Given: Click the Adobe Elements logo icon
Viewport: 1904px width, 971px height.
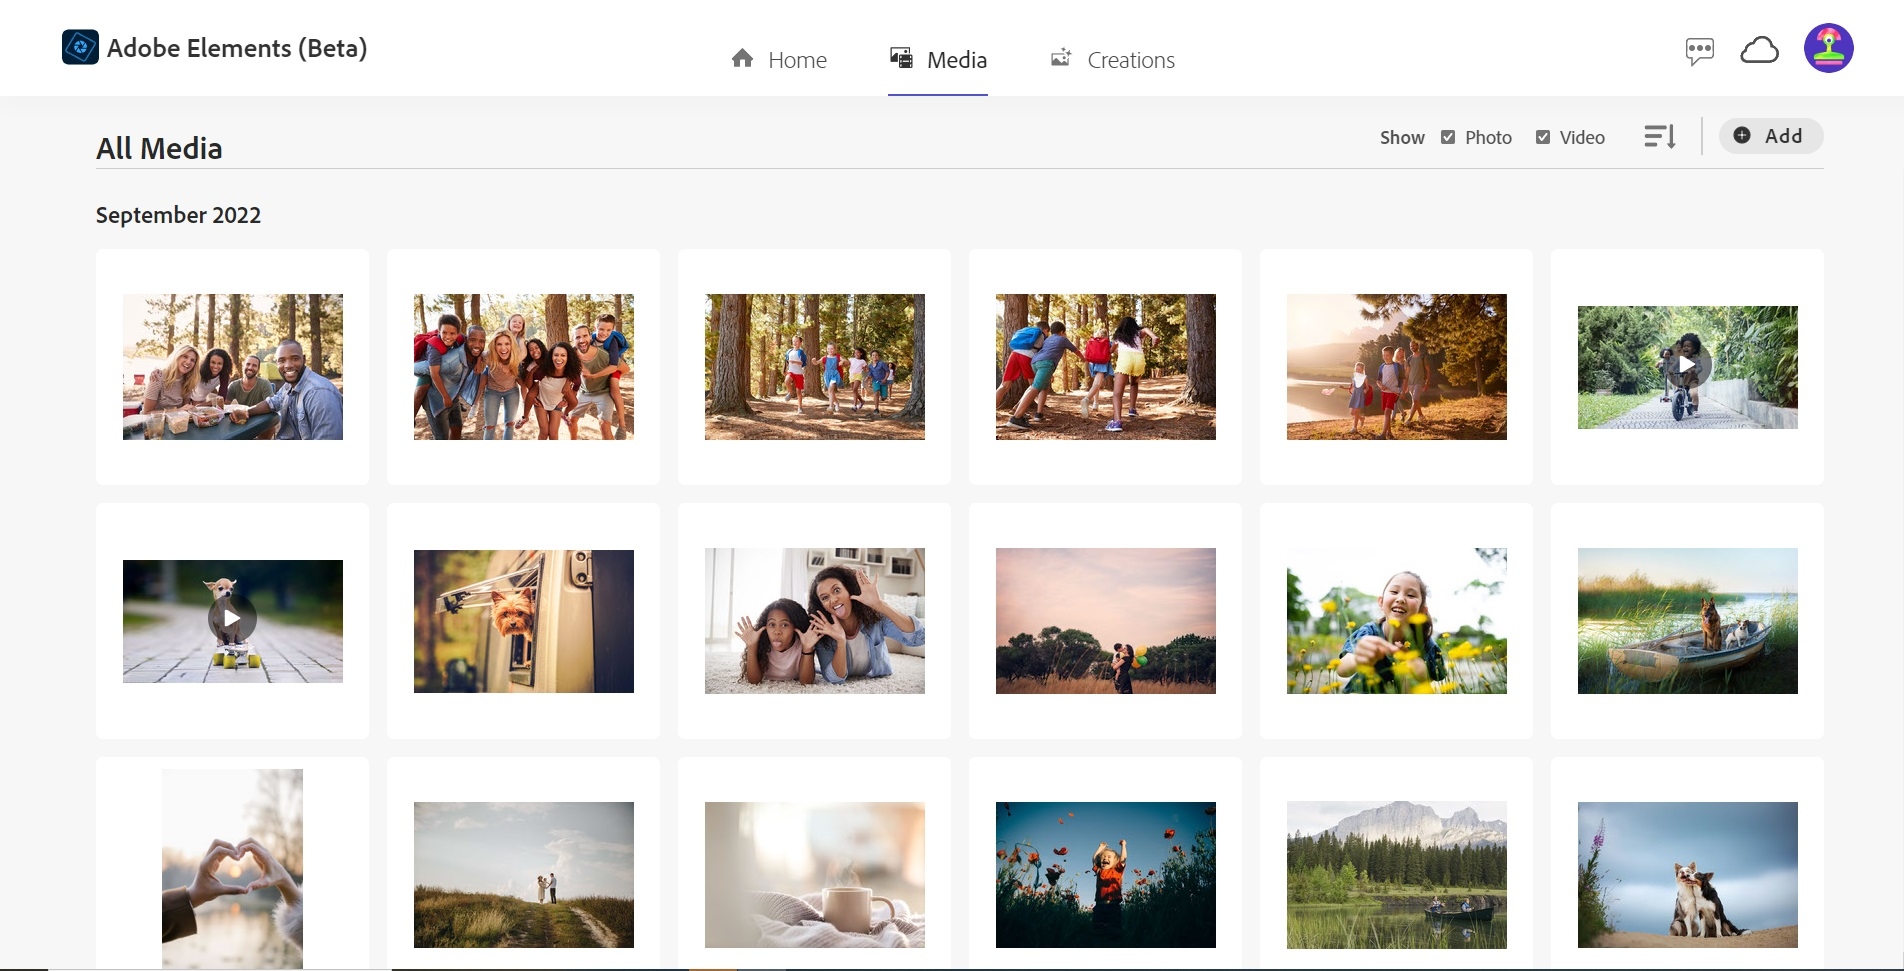Looking at the screenshot, I should pos(80,47).
